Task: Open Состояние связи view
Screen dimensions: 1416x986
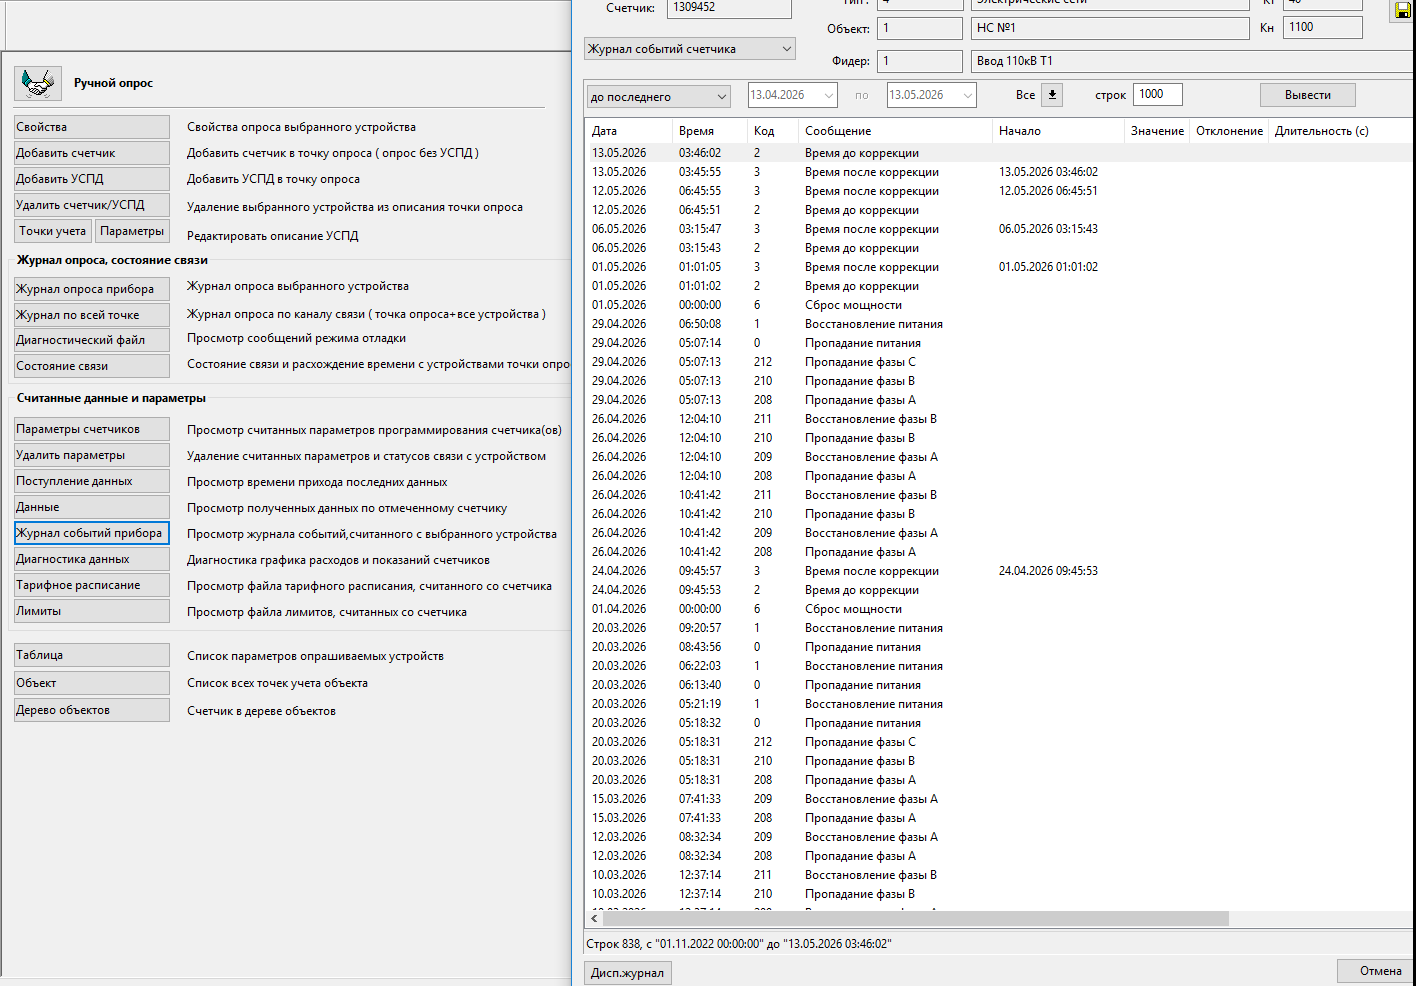Action: point(92,366)
